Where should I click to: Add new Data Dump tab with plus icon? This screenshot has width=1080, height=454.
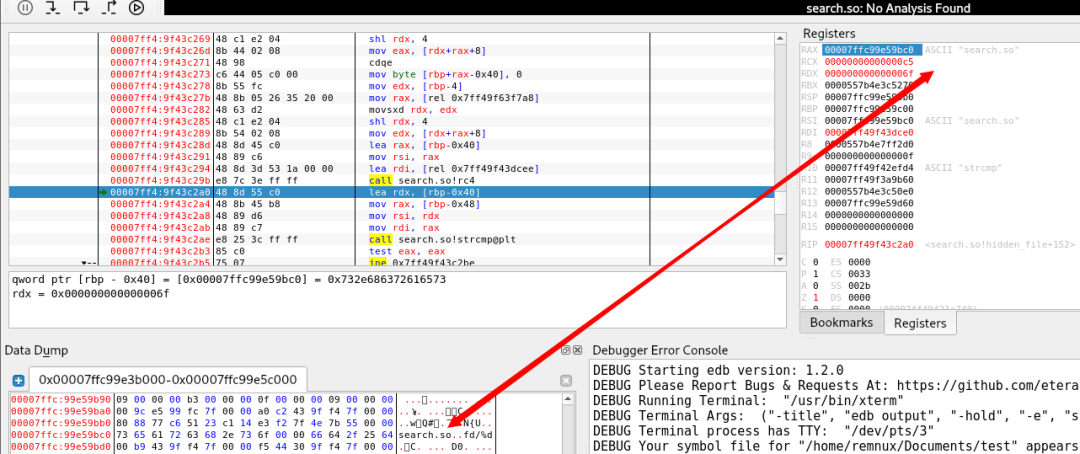[18, 381]
